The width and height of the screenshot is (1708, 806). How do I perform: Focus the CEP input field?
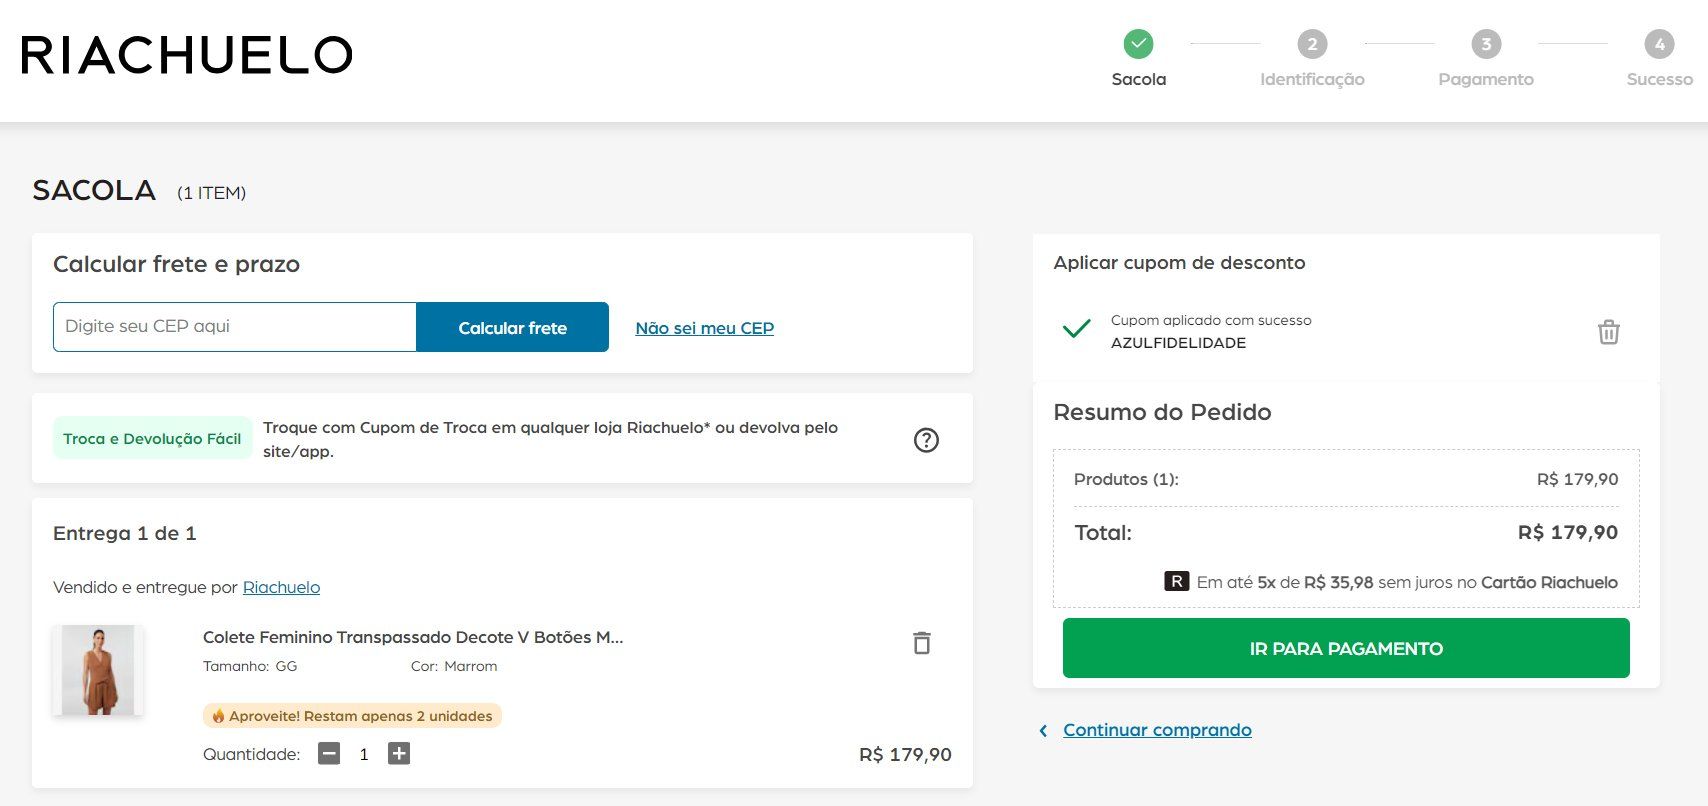235,327
